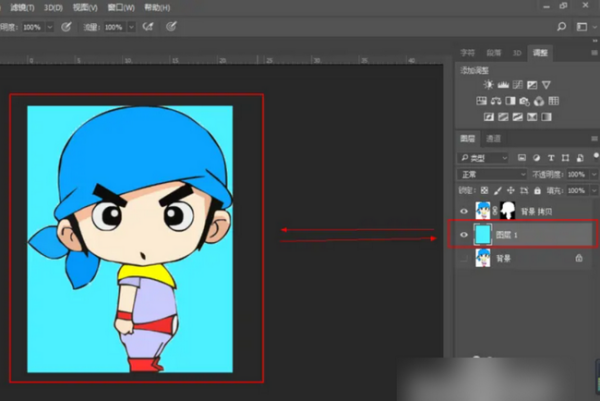Viewport: 600px width, 401px height.
Task: Lock image pixels with brush icon
Action: click(497, 190)
